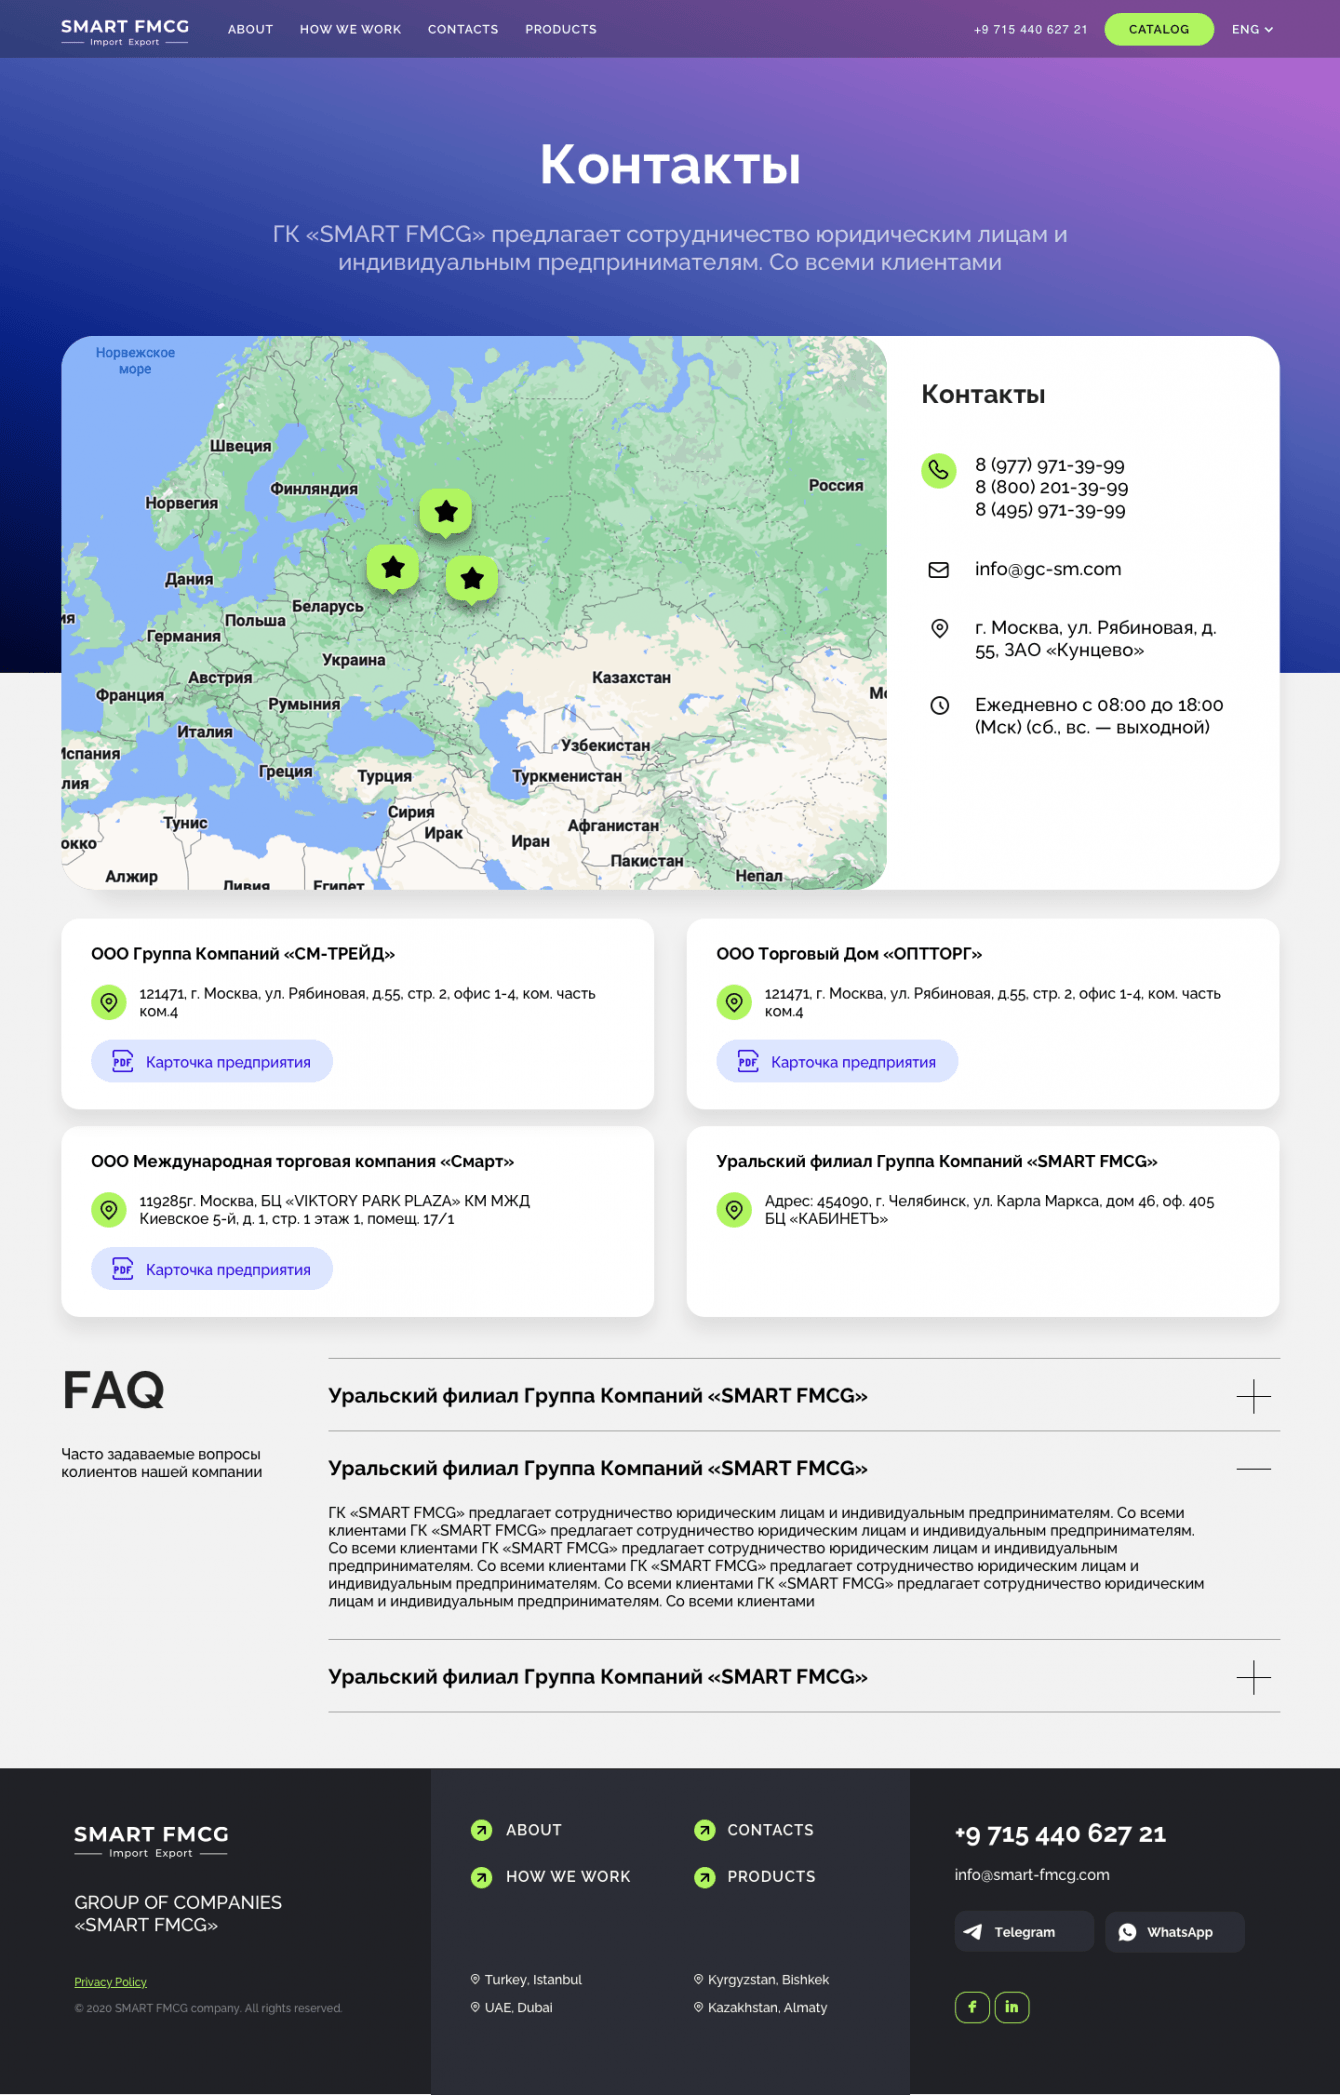This screenshot has height=2095, width=1340.
Task: Click the «Турция» label on the map
Action: [385, 776]
